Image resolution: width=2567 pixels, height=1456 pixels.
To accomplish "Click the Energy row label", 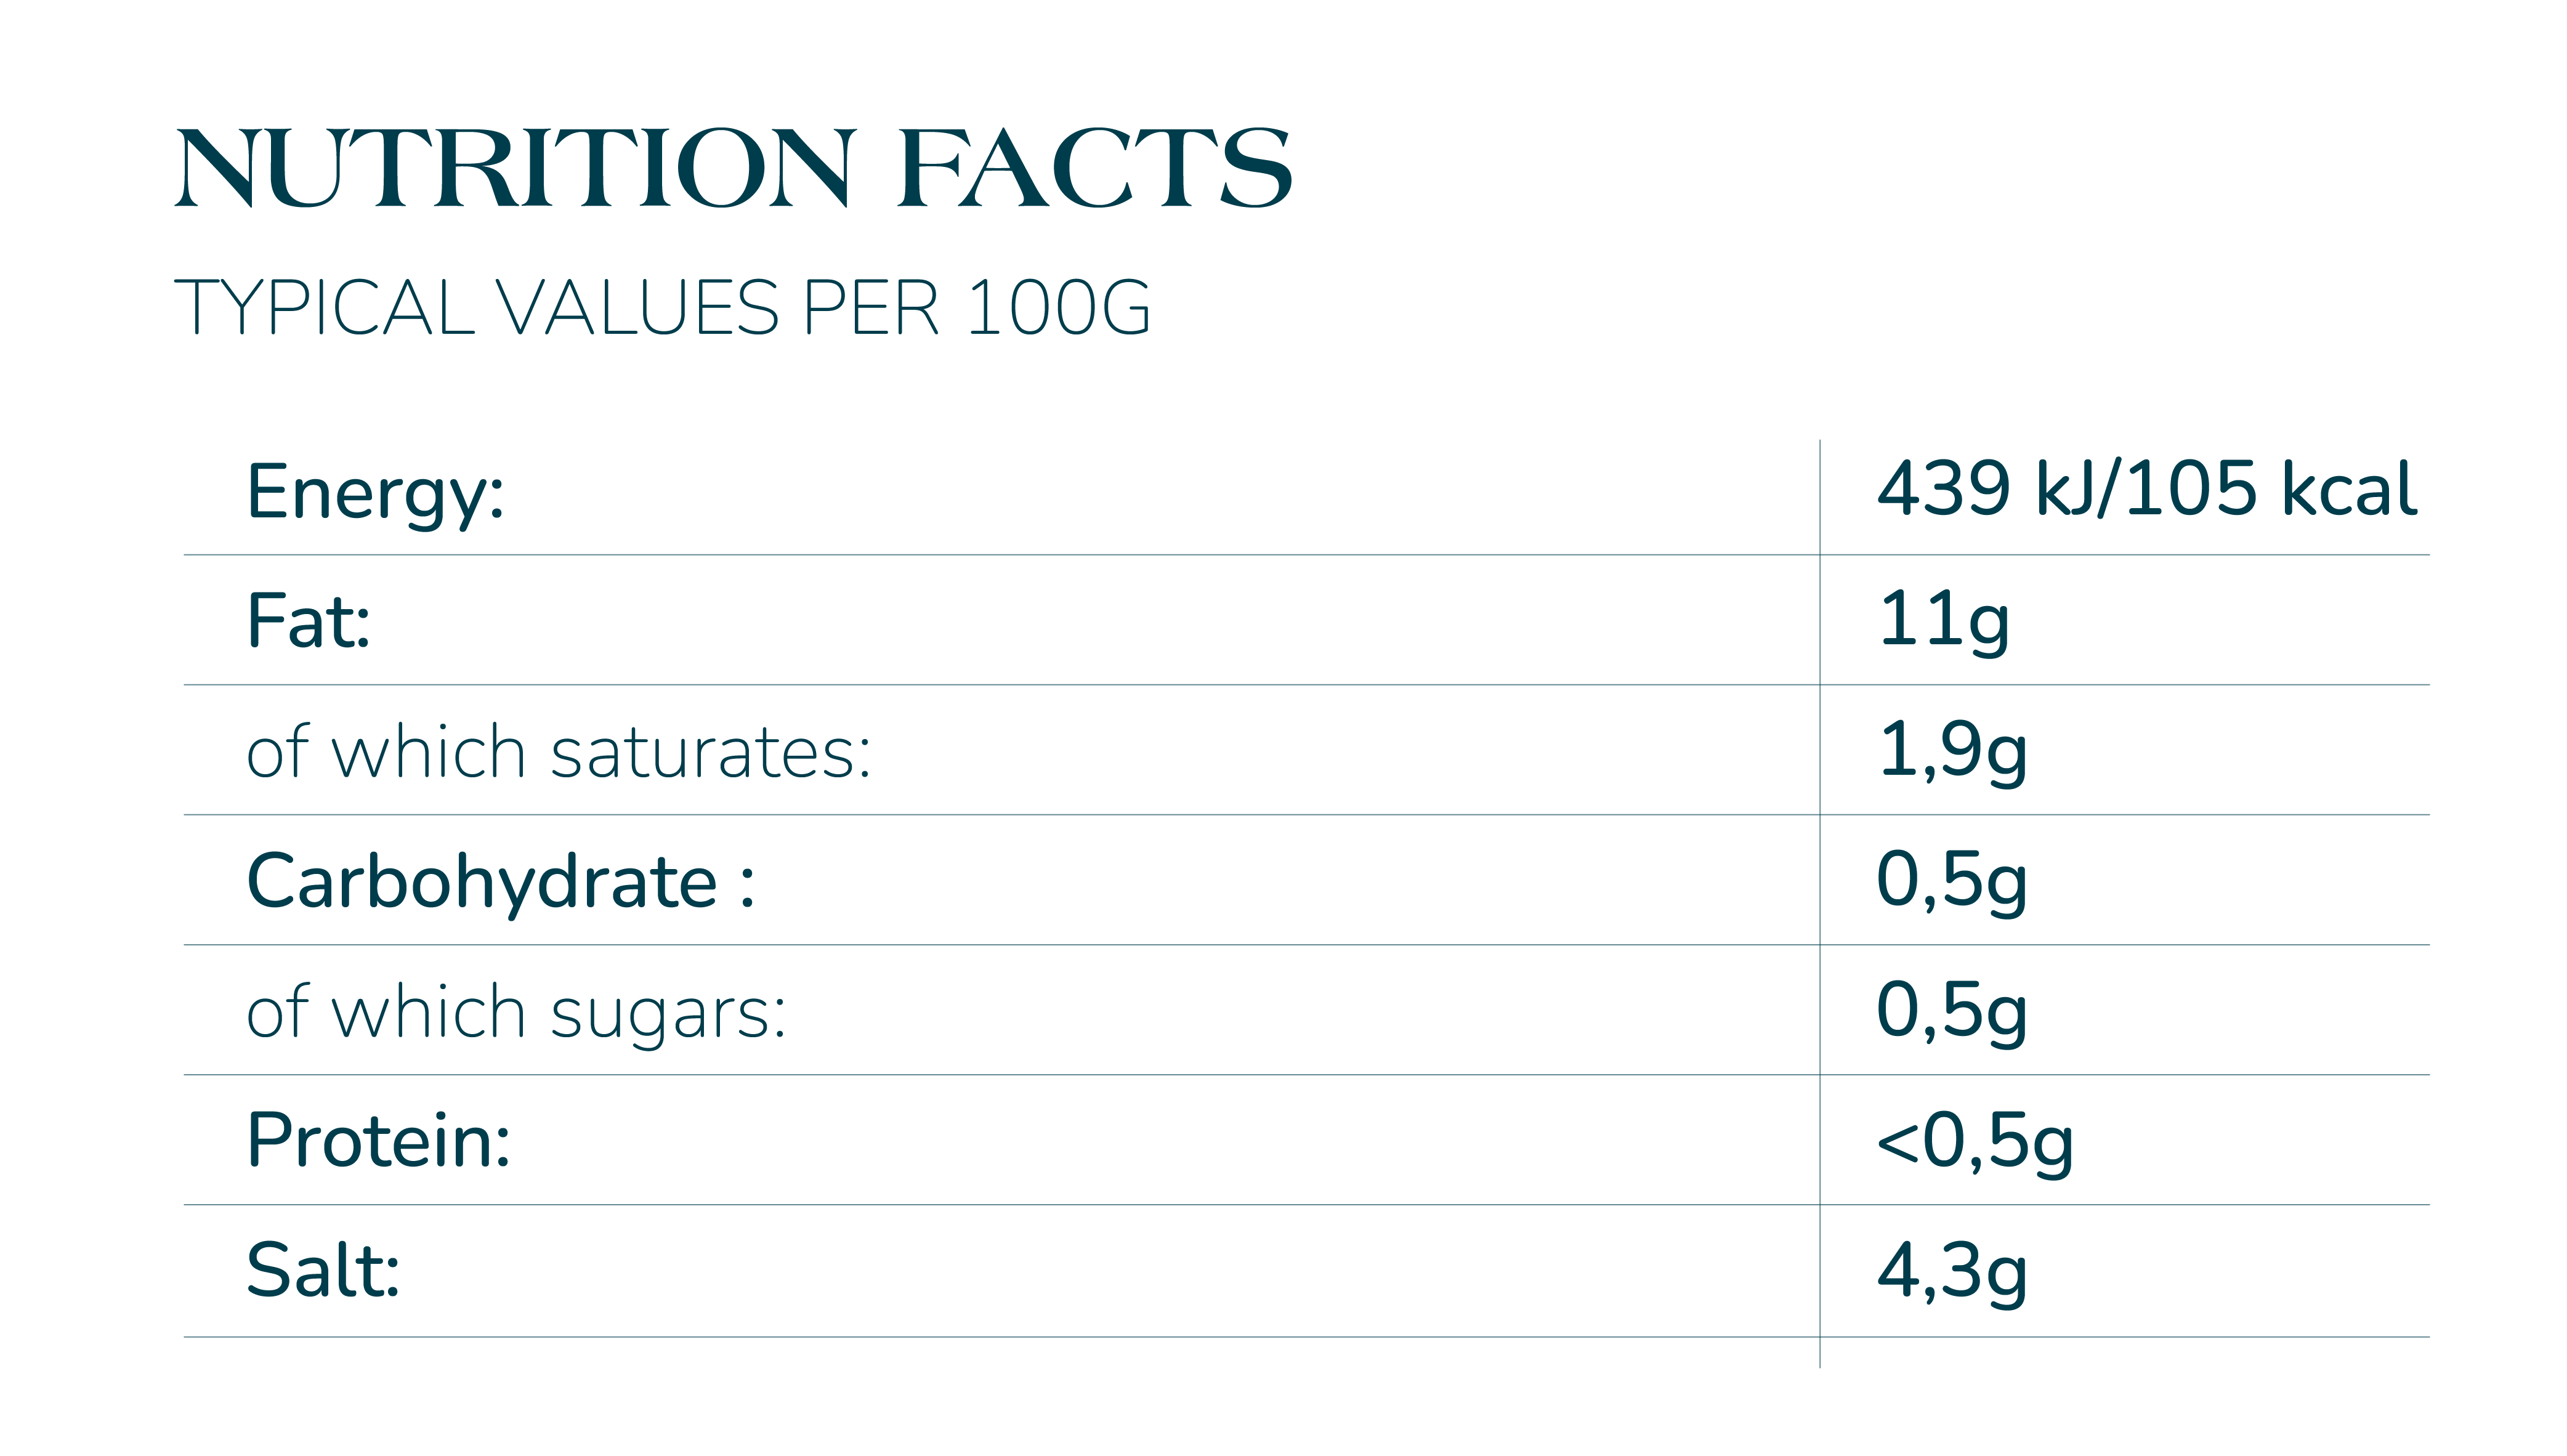I will 375,492.
